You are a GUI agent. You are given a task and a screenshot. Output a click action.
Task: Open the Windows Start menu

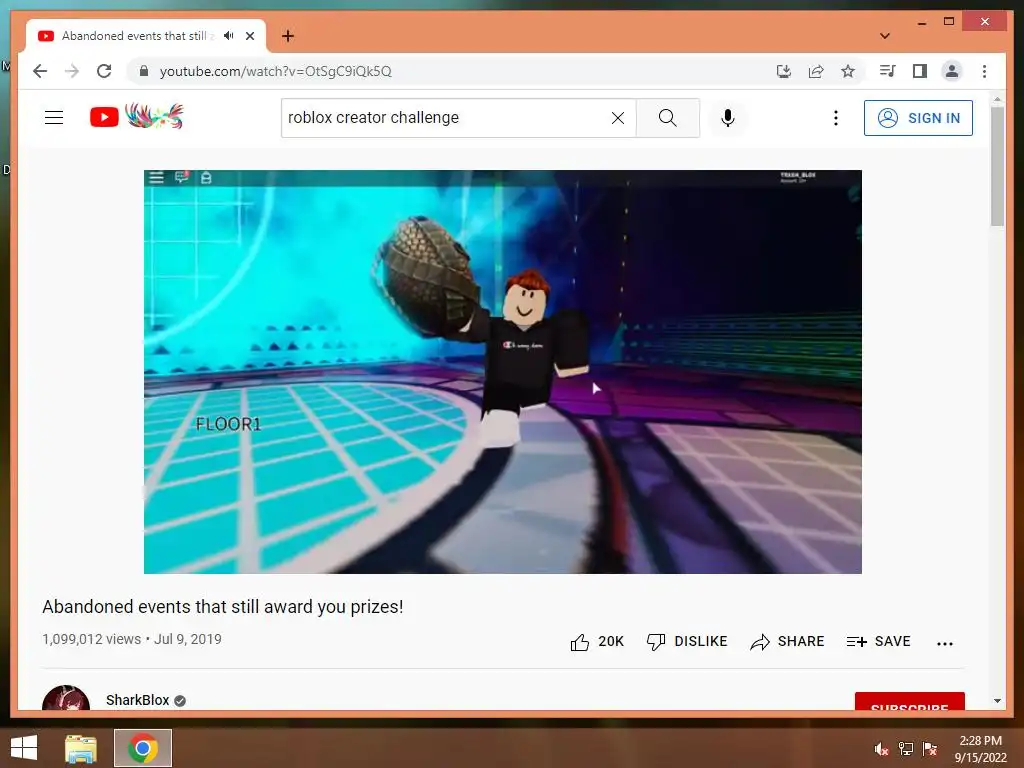tap(24, 748)
